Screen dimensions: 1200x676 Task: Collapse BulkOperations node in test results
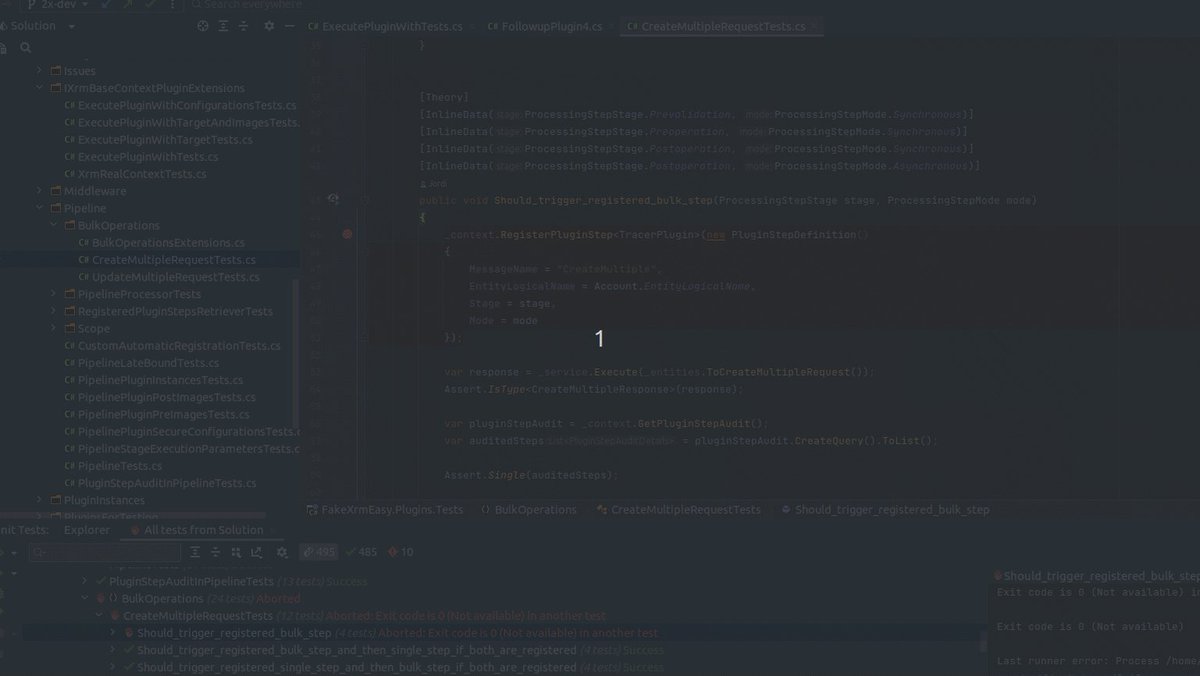pyautogui.click(x=87, y=598)
